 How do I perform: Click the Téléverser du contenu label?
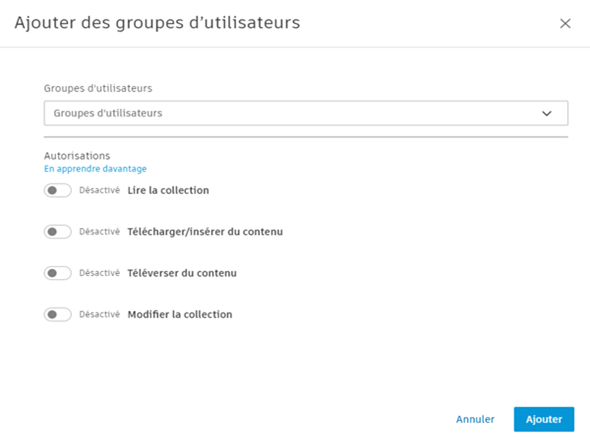point(182,273)
